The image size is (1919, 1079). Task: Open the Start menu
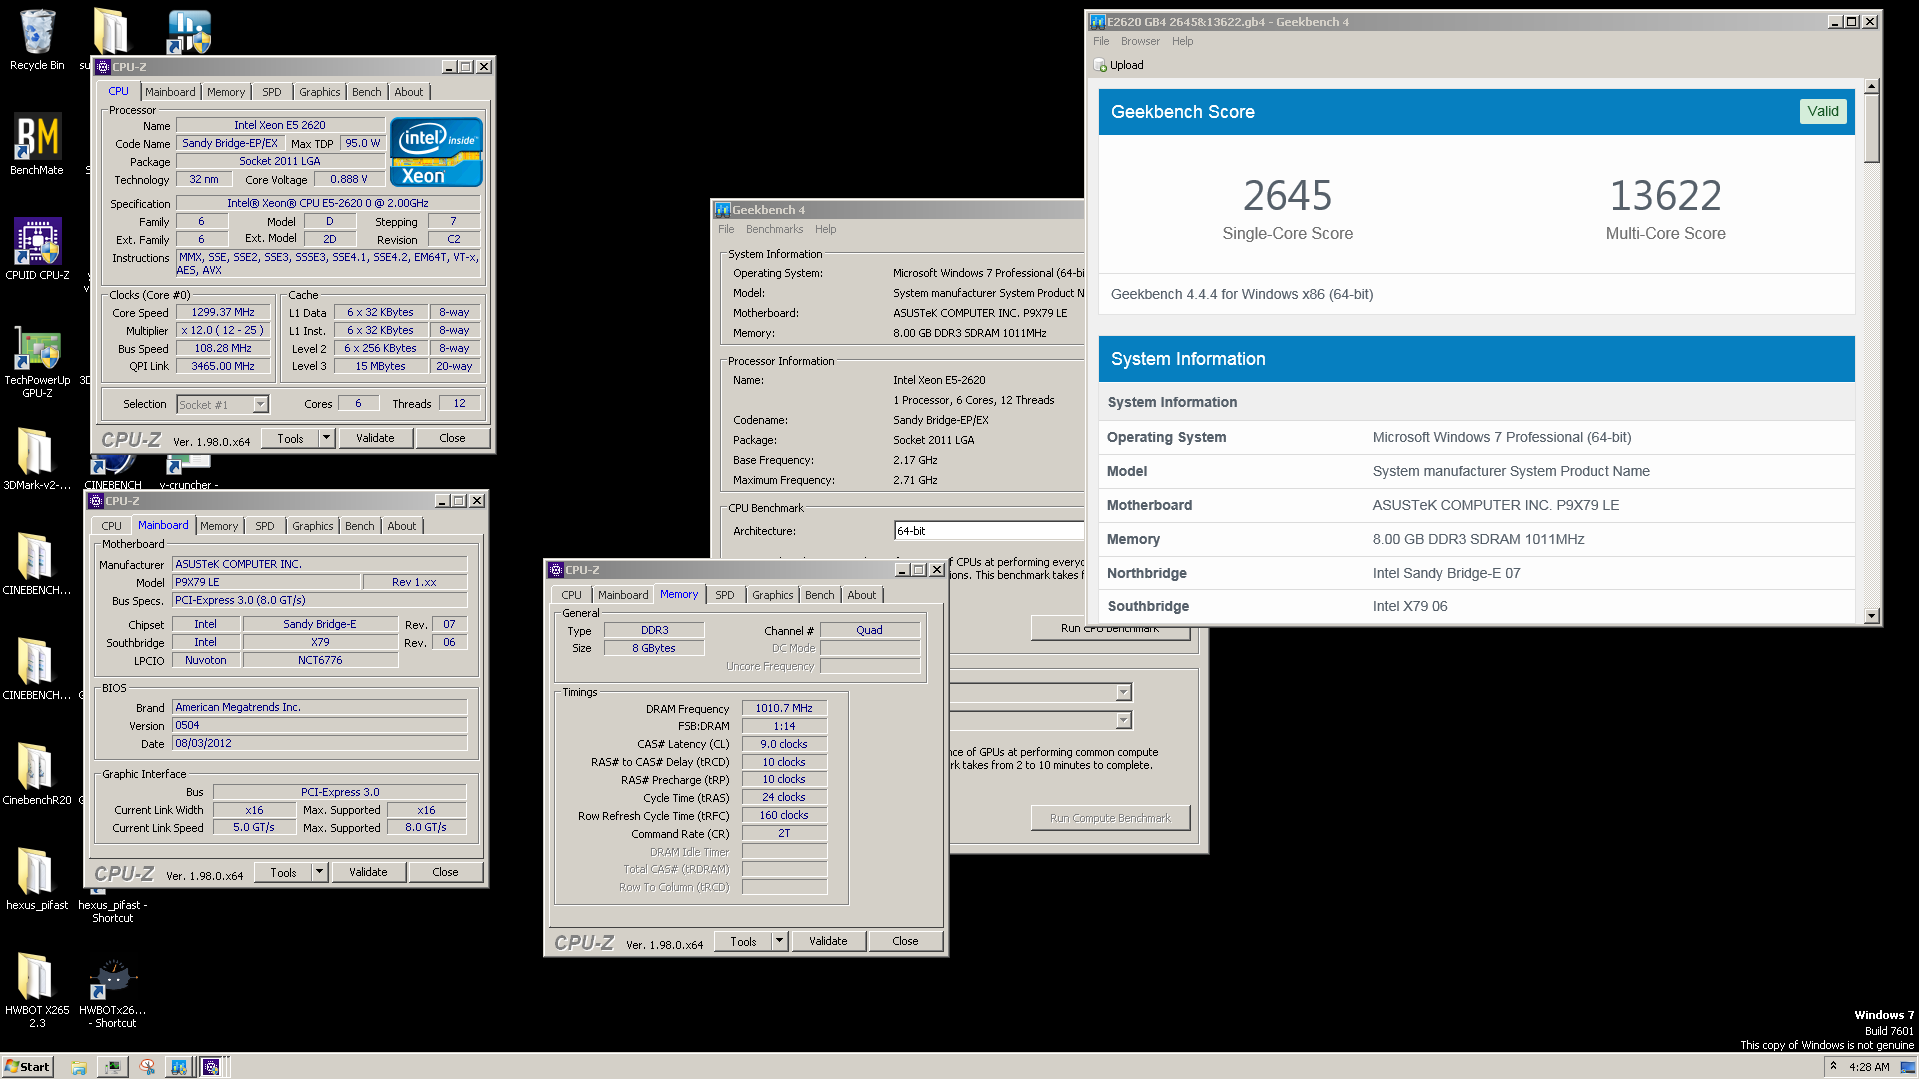(x=27, y=1067)
